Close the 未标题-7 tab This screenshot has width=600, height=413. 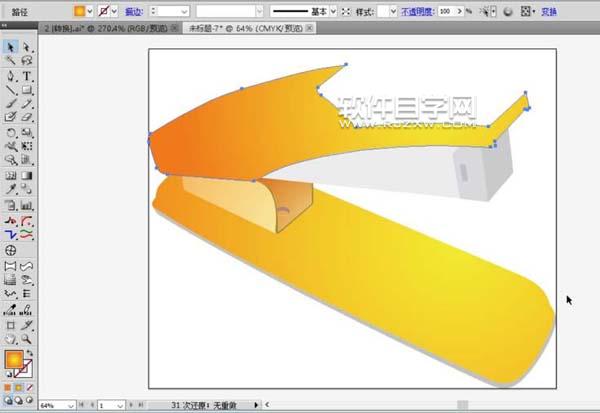point(310,28)
